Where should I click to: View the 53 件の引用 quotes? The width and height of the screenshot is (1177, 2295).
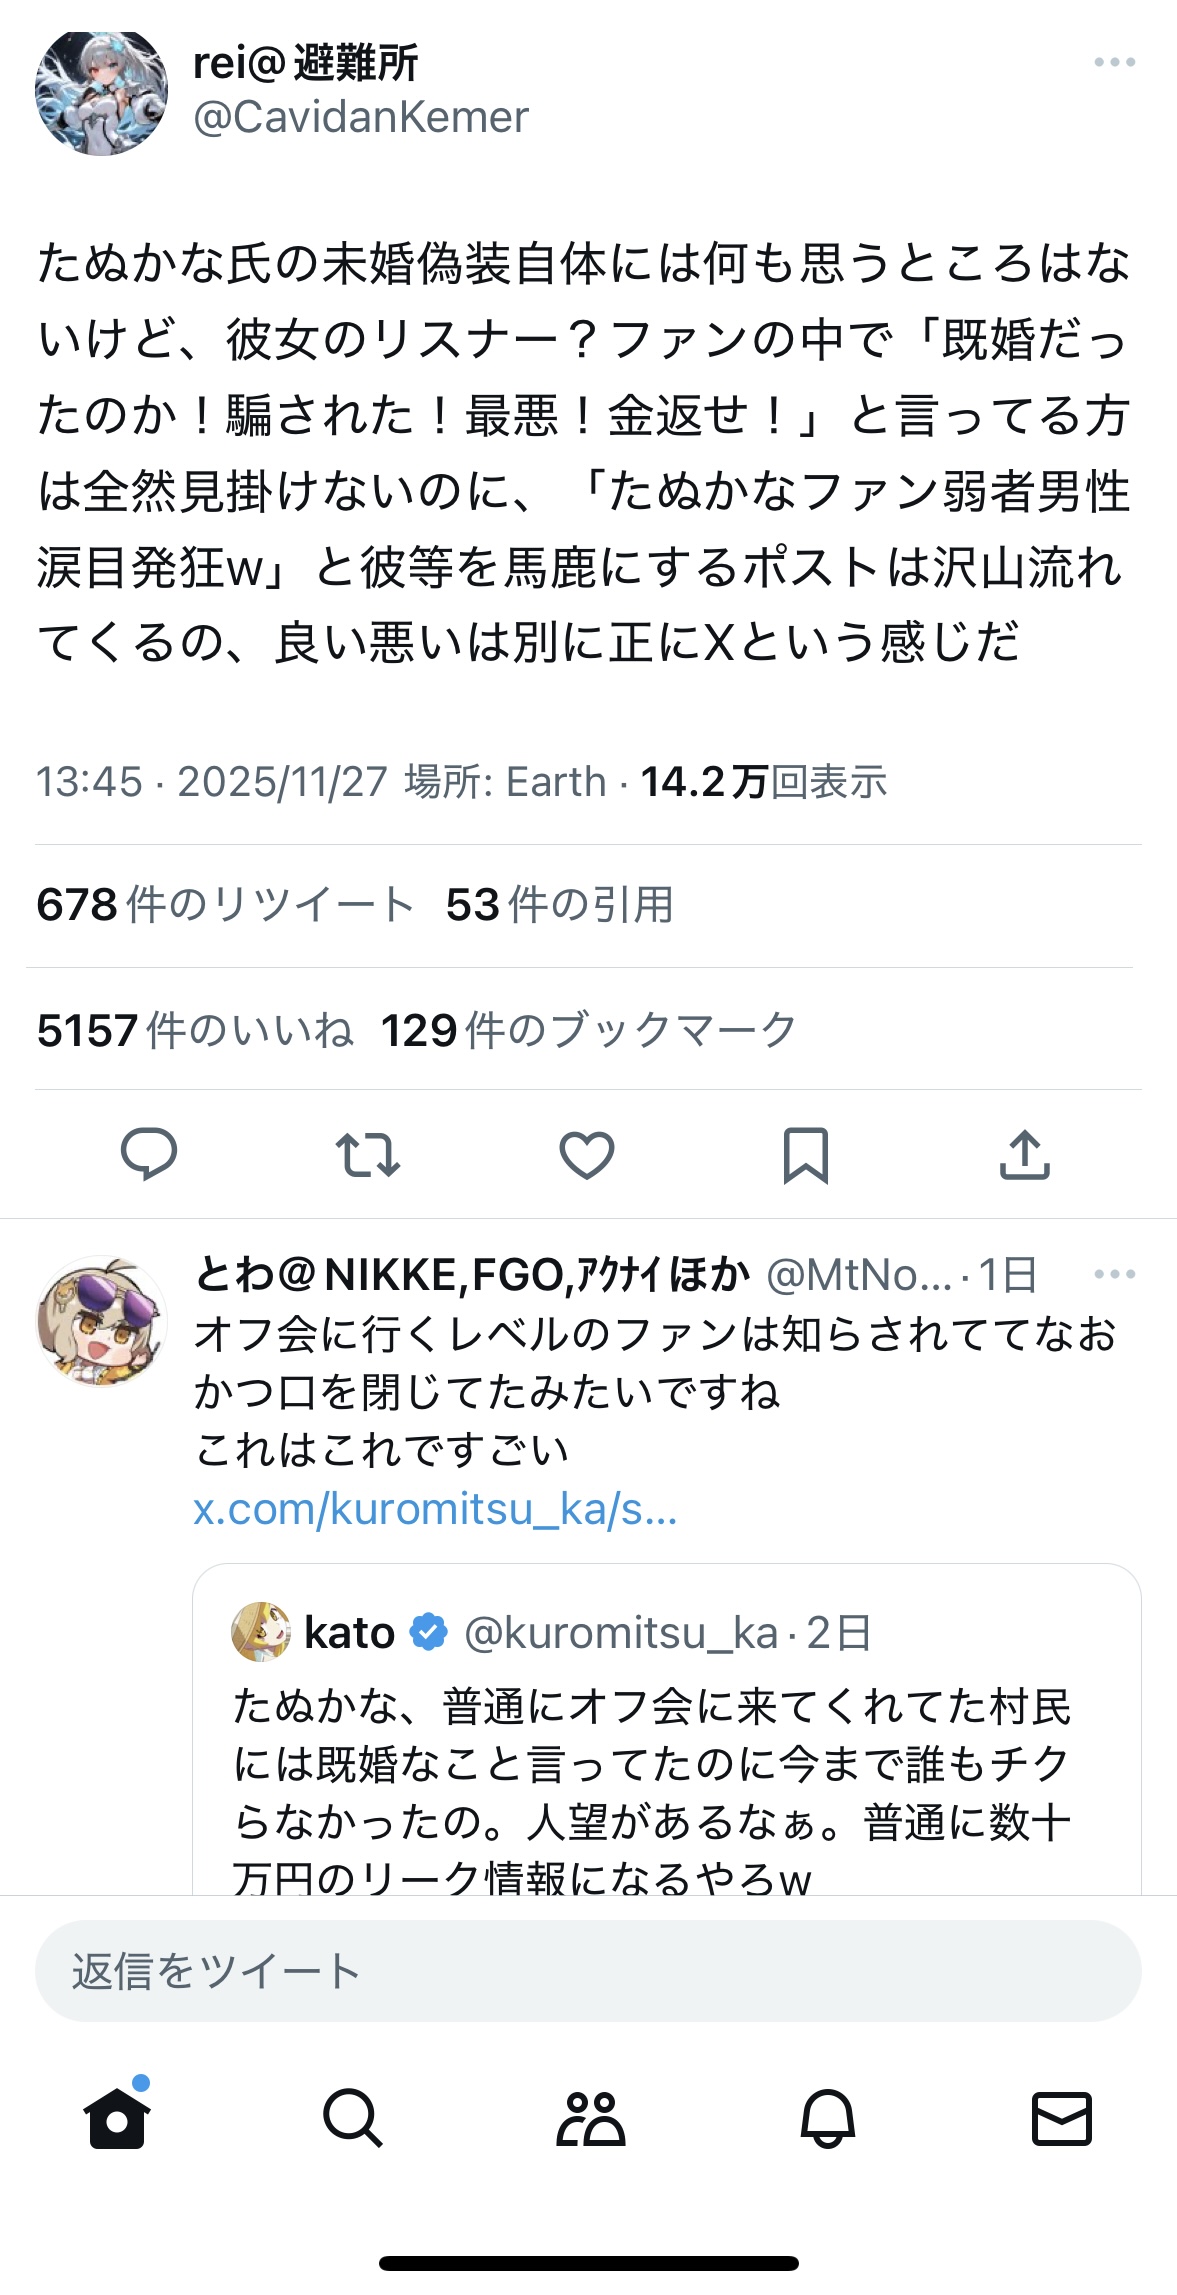pyautogui.click(x=559, y=905)
